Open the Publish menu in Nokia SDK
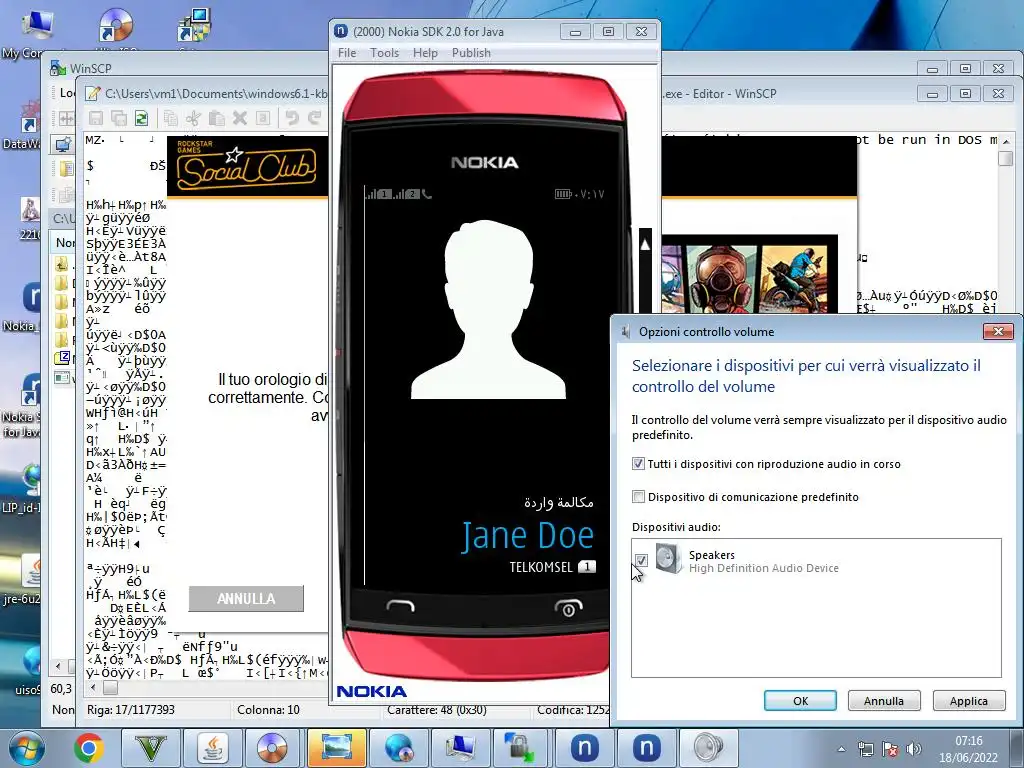The width and height of the screenshot is (1024, 768). [x=471, y=53]
